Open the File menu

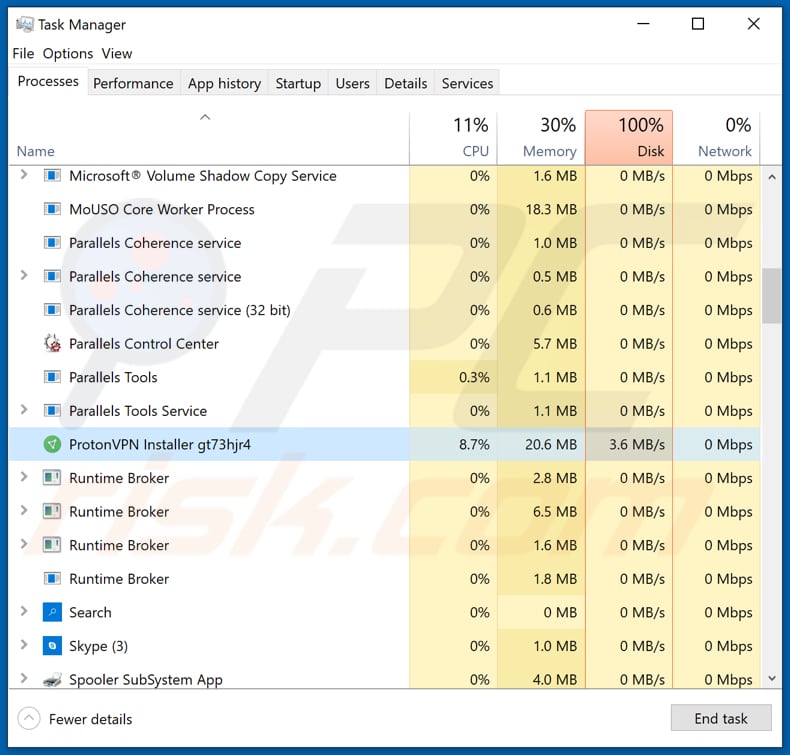pos(23,53)
